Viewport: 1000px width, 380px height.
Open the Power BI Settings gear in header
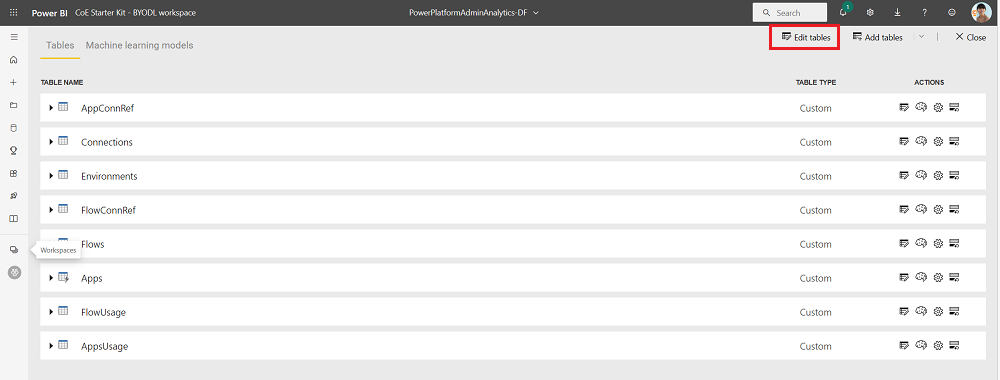click(869, 12)
